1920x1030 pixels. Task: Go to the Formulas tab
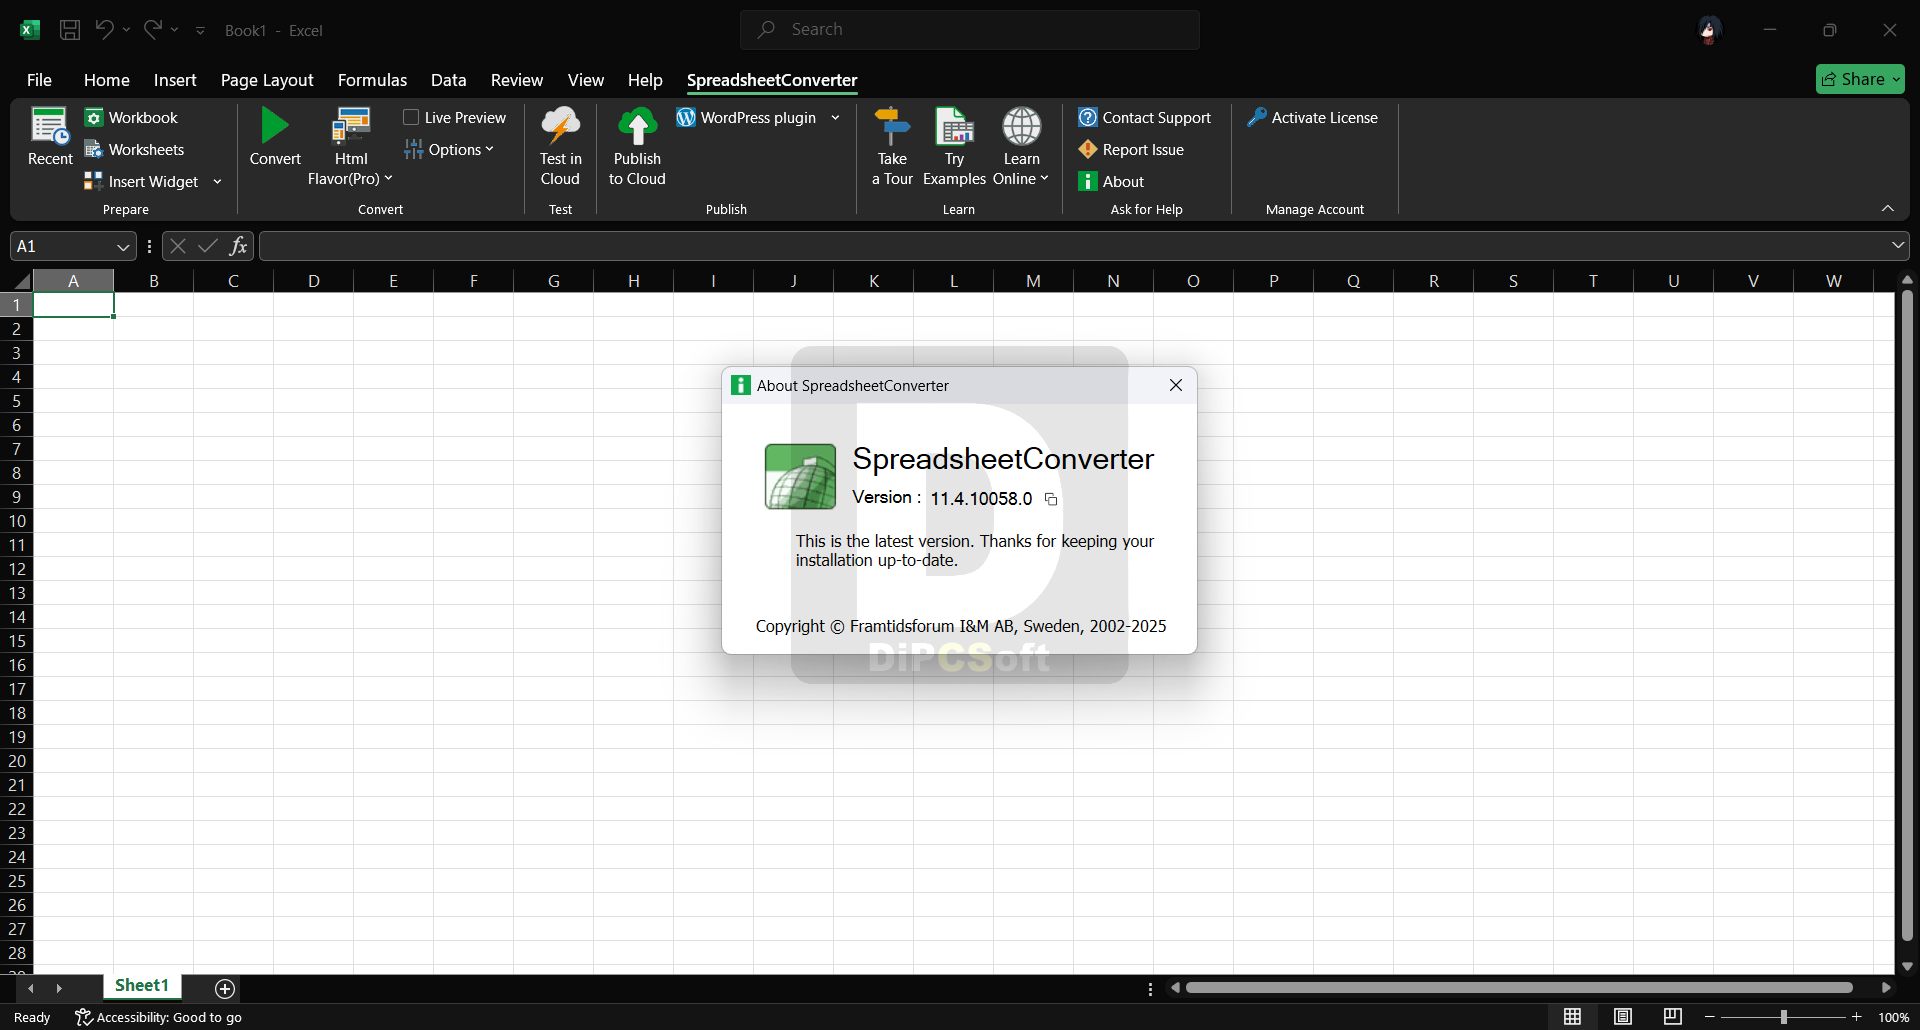click(x=372, y=80)
